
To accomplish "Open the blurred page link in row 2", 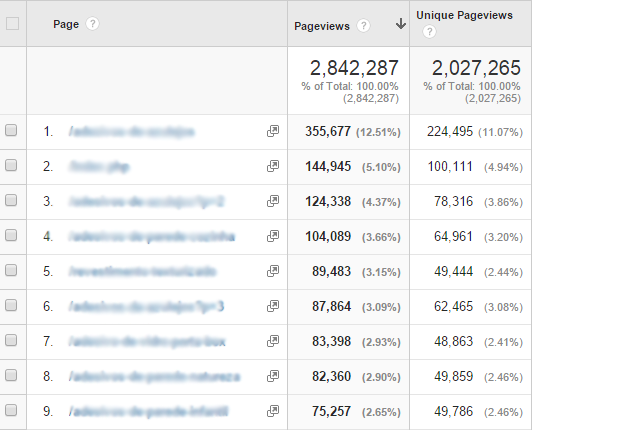I will [99, 166].
